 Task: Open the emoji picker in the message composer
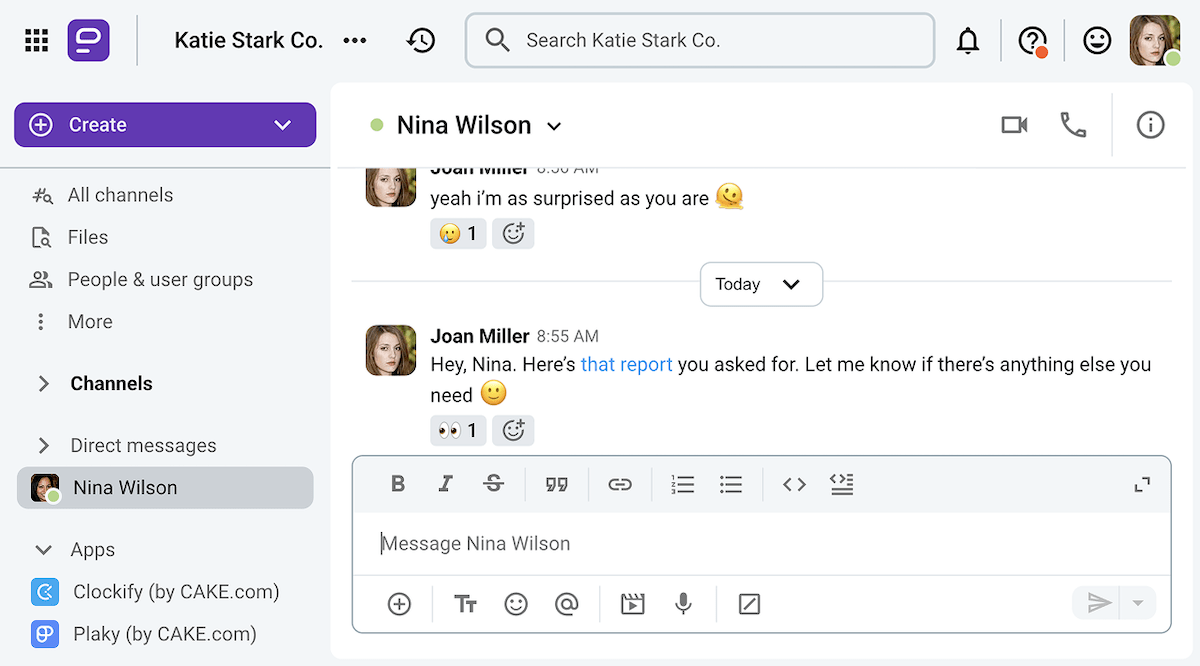516,604
